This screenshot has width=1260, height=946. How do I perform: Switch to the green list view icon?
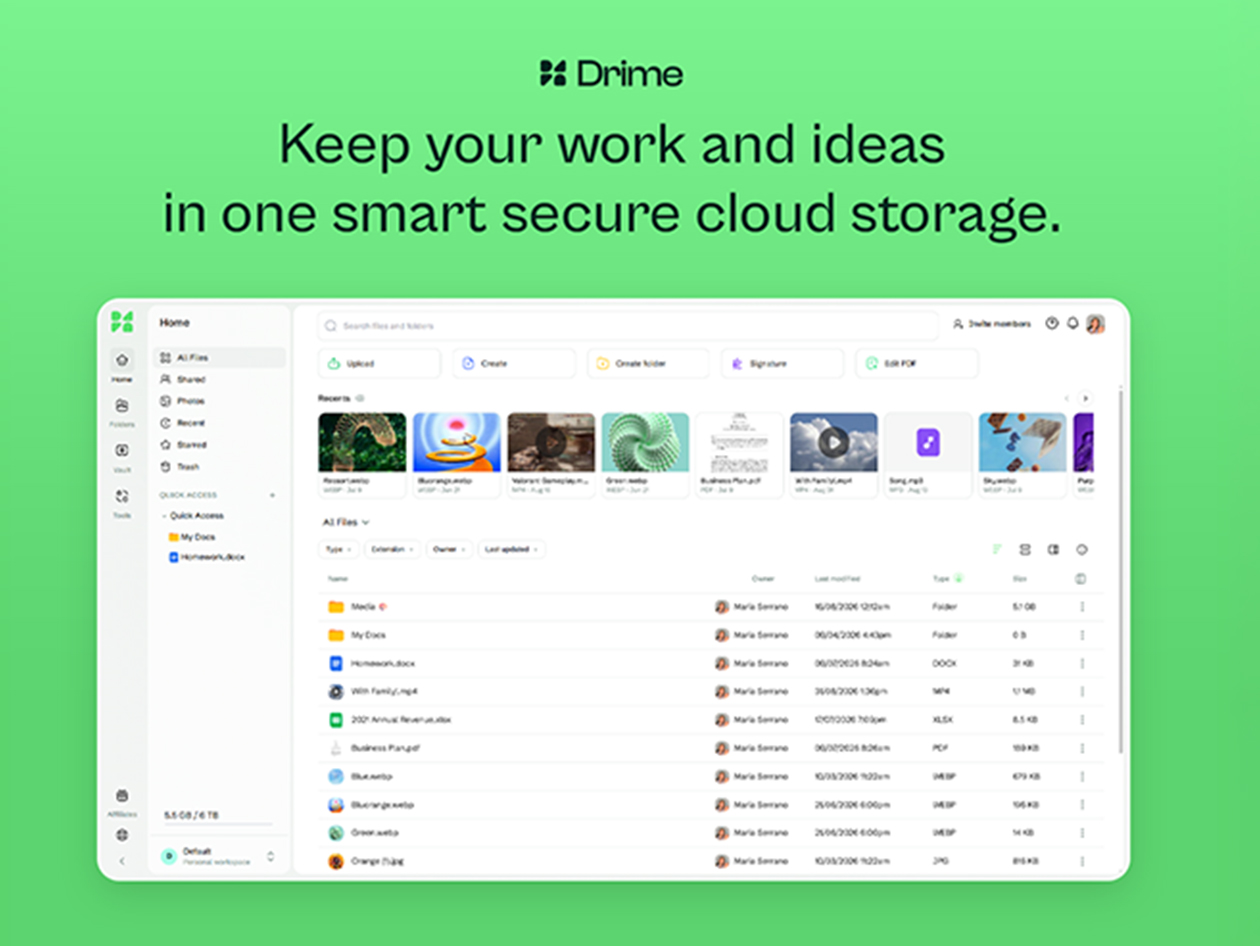point(997,549)
